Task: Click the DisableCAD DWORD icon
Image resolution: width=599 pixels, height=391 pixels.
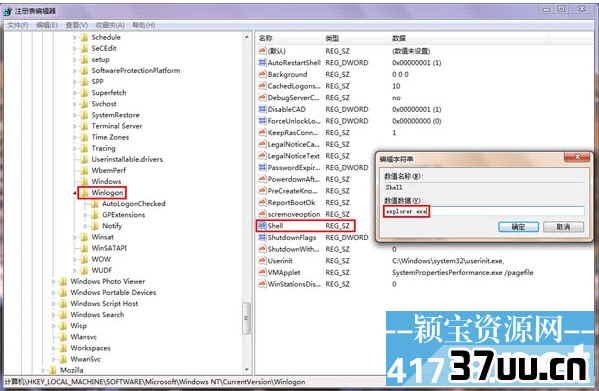Action: [x=262, y=109]
